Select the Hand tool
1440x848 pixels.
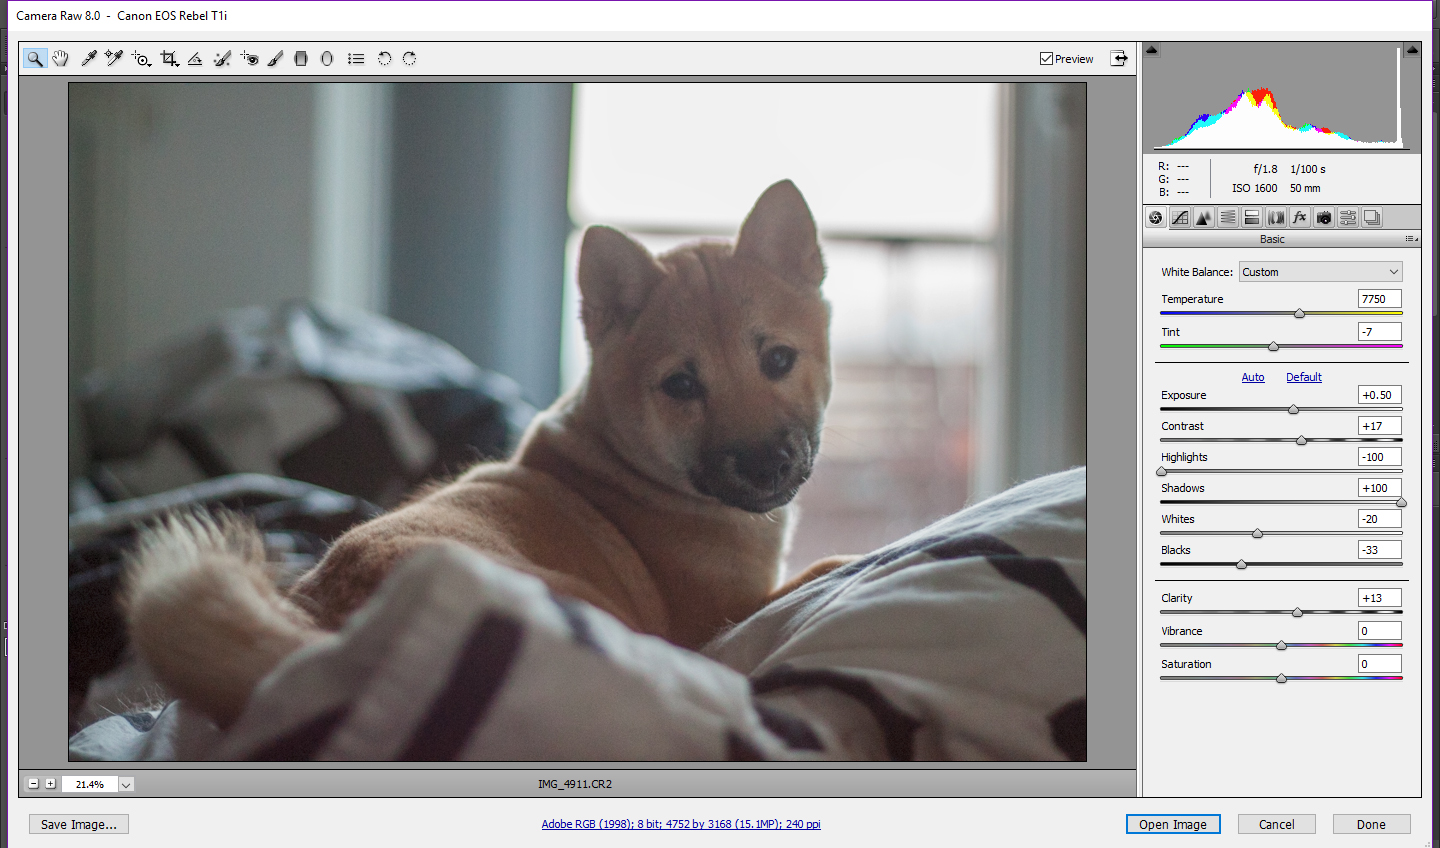[61, 59]
